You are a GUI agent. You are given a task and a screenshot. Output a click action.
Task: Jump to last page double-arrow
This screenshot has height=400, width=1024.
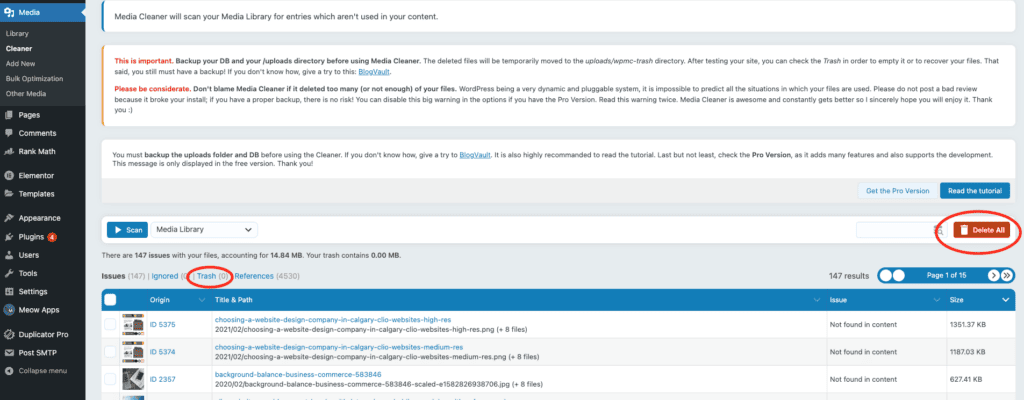(x=1007, y=275)
